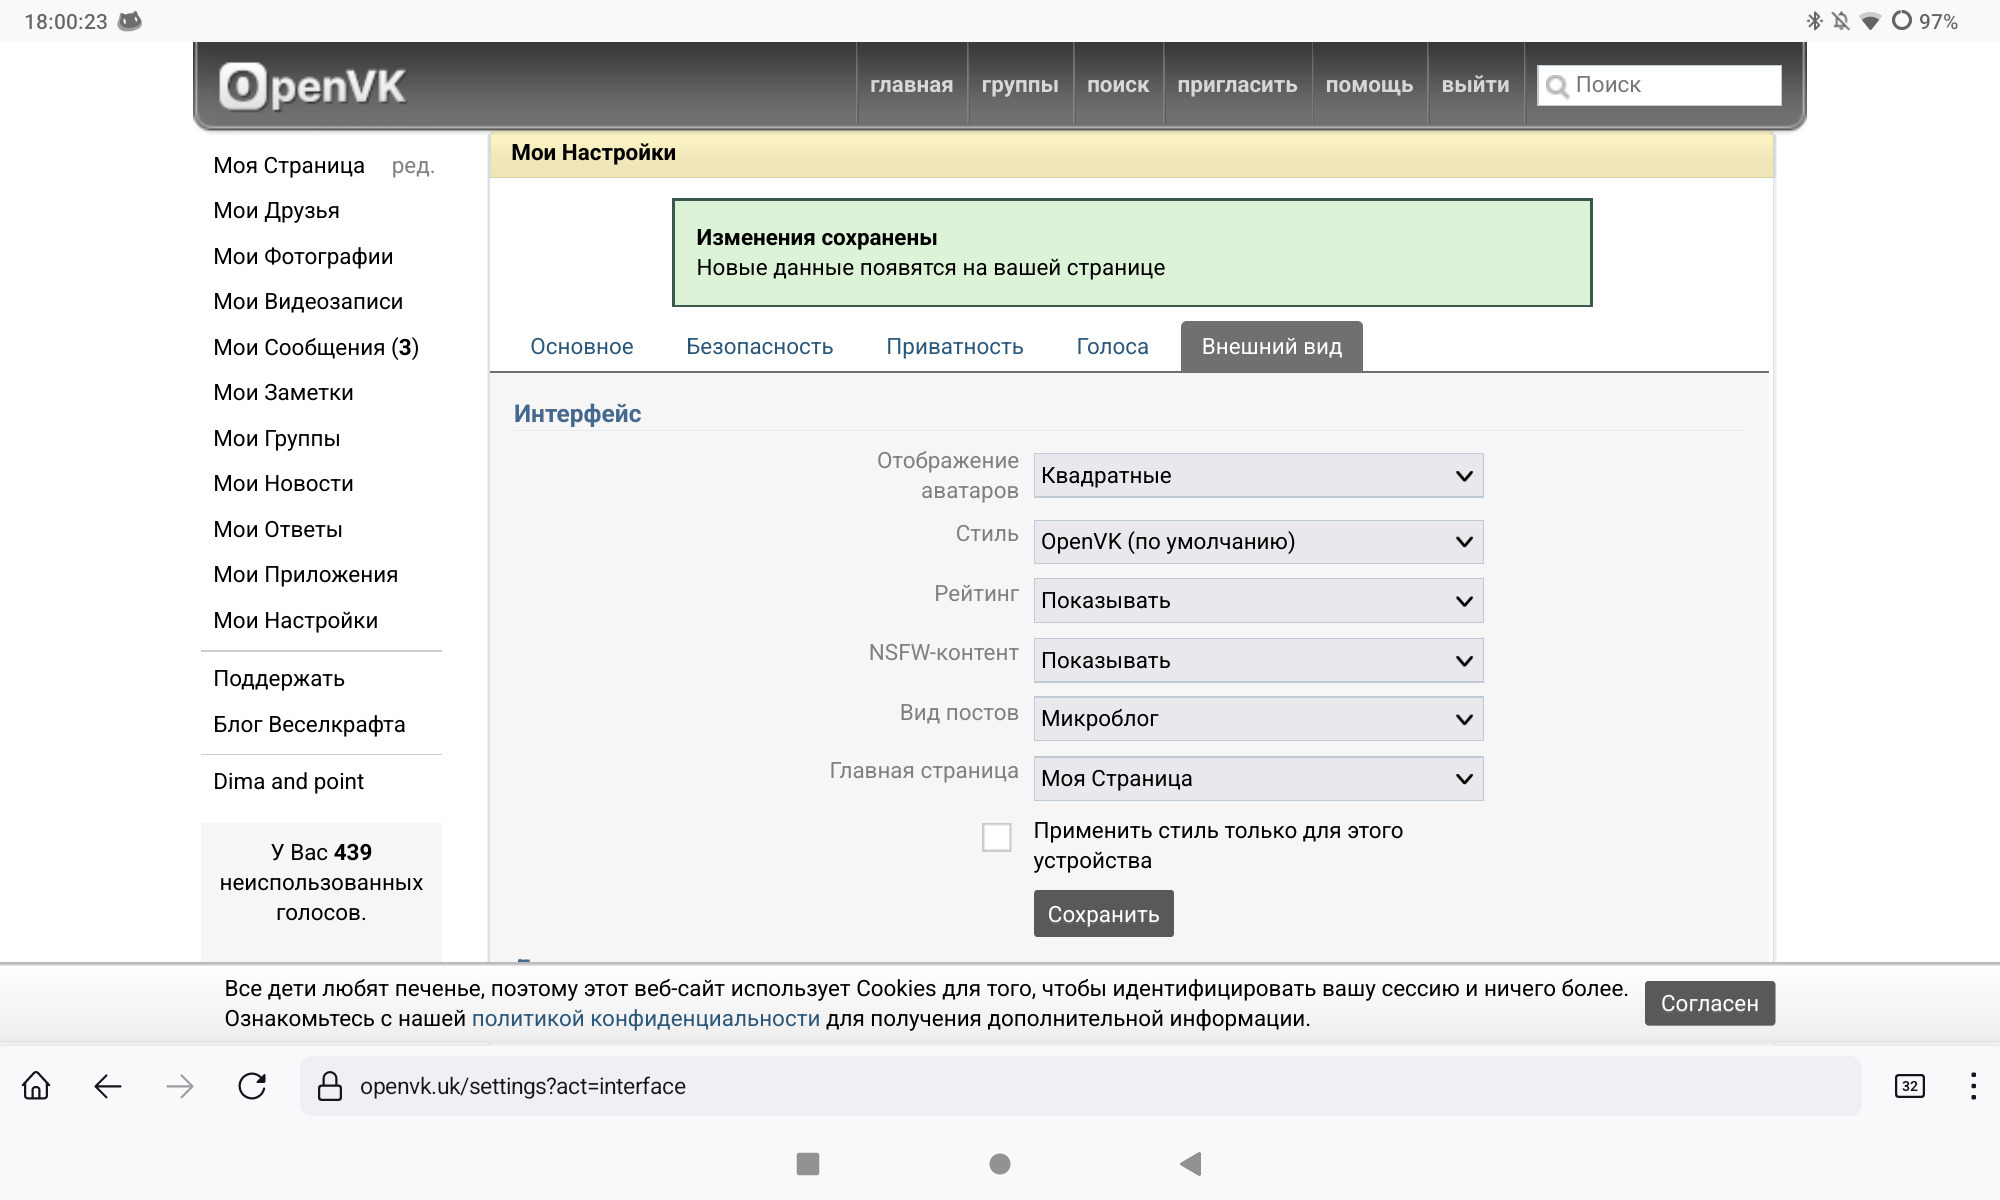The width and height of the screenshot is (2000, 1200).
Task: Click the padlock icon in the address bar
Action: [330, 1086]
